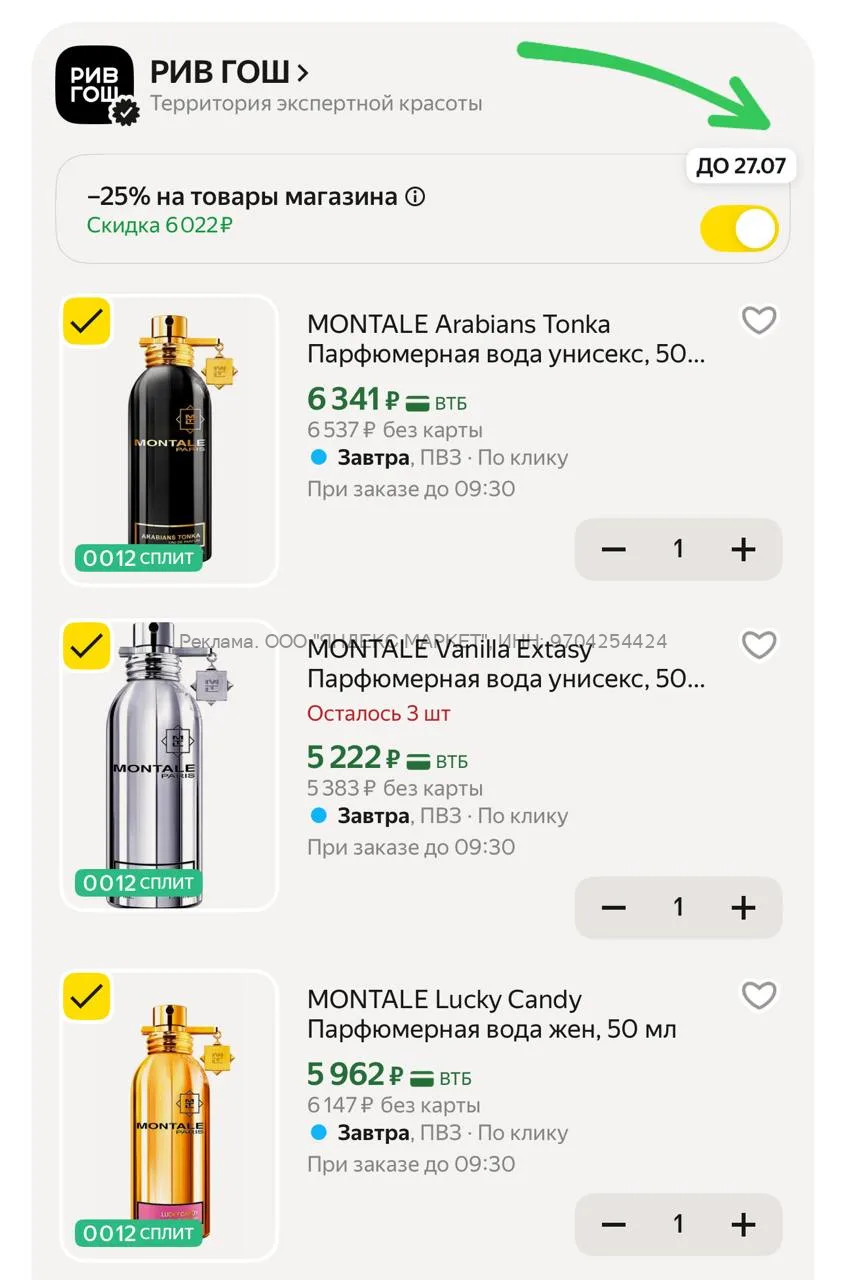
Task: Toggle the −25% store discount switch
Action: click(x=740, y=229)
